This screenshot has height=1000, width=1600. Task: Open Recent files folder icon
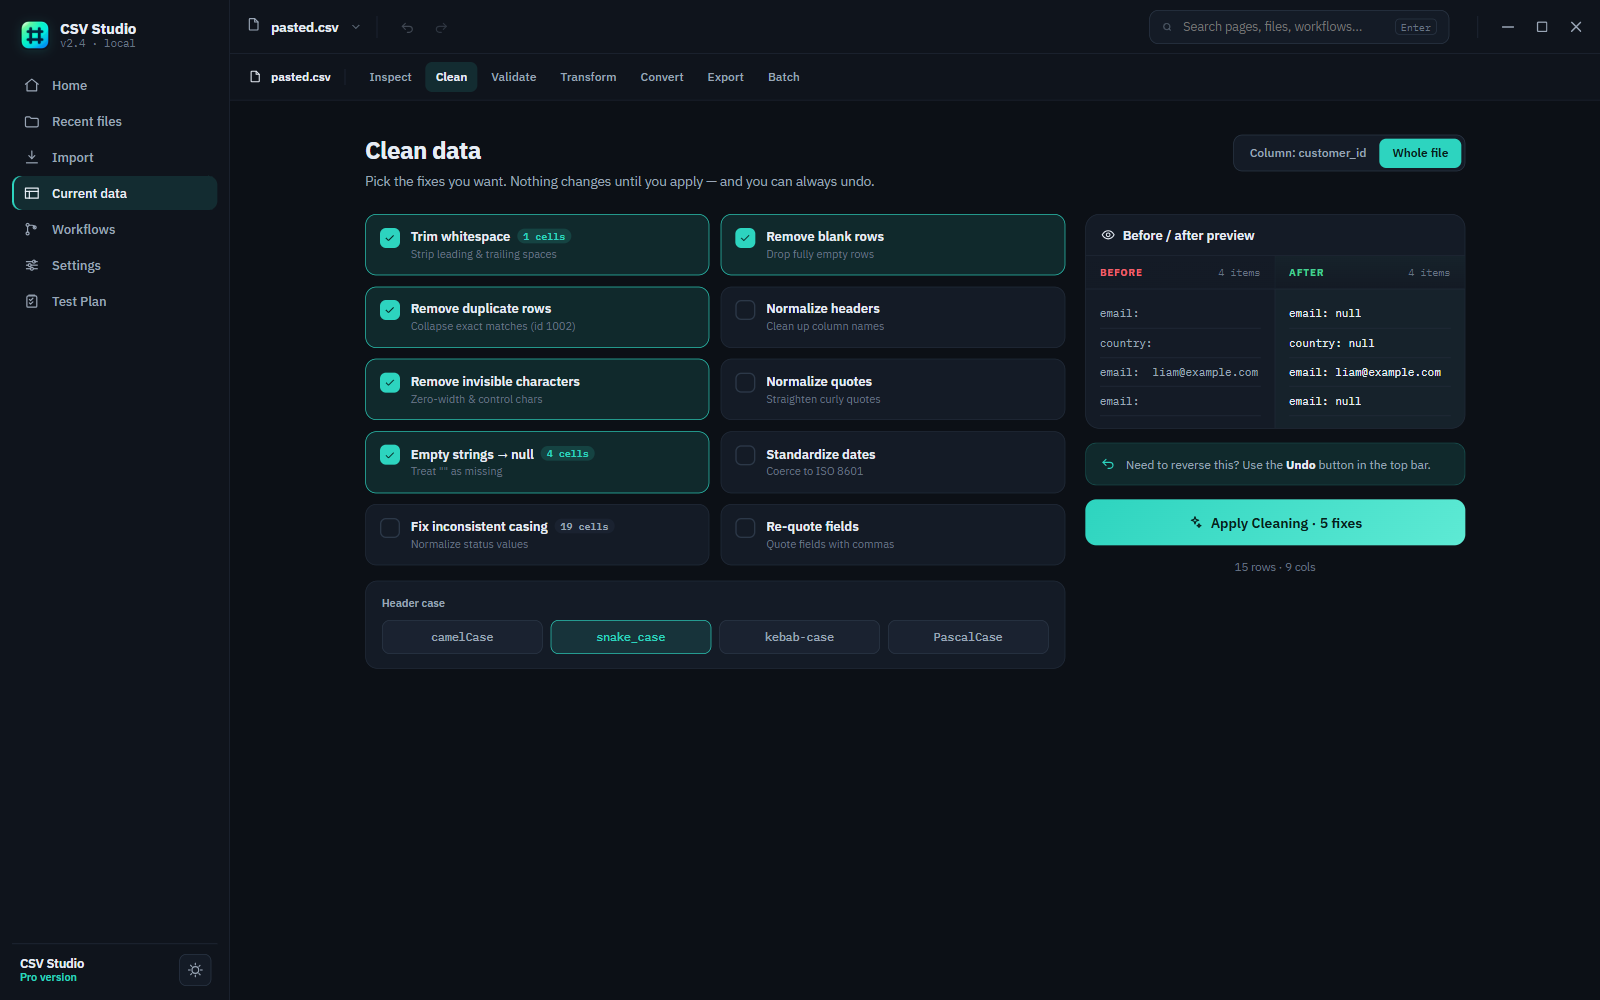32,121
